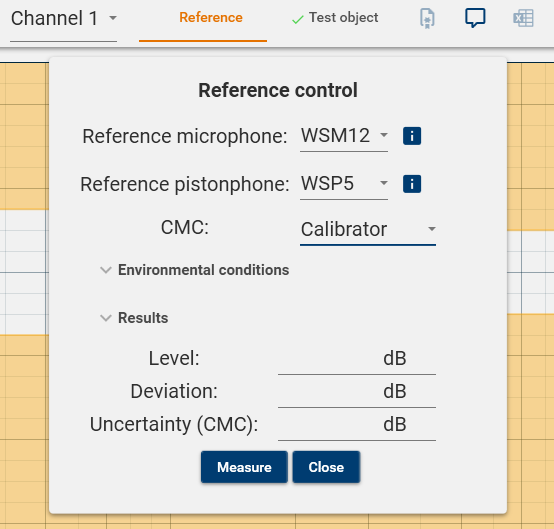Click the Reference control heading
This screenshot has height=529, width=554.
[278, 90]
